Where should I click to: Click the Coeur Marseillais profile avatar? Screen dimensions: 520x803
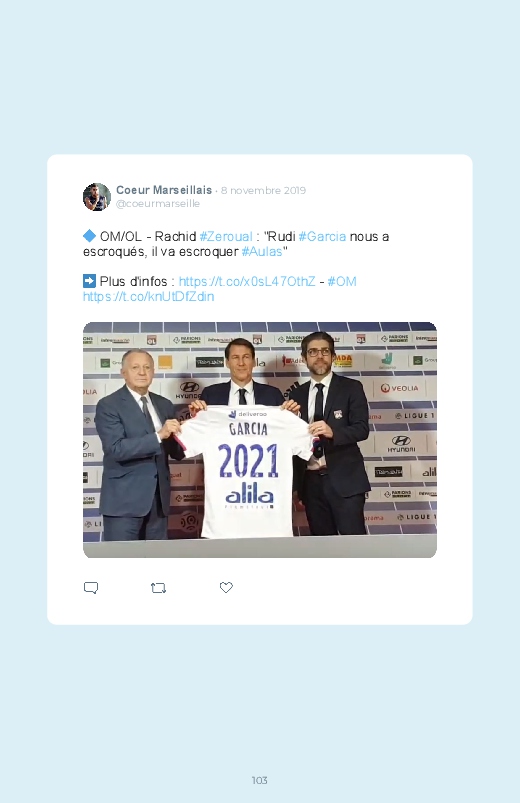coord(97,197)
